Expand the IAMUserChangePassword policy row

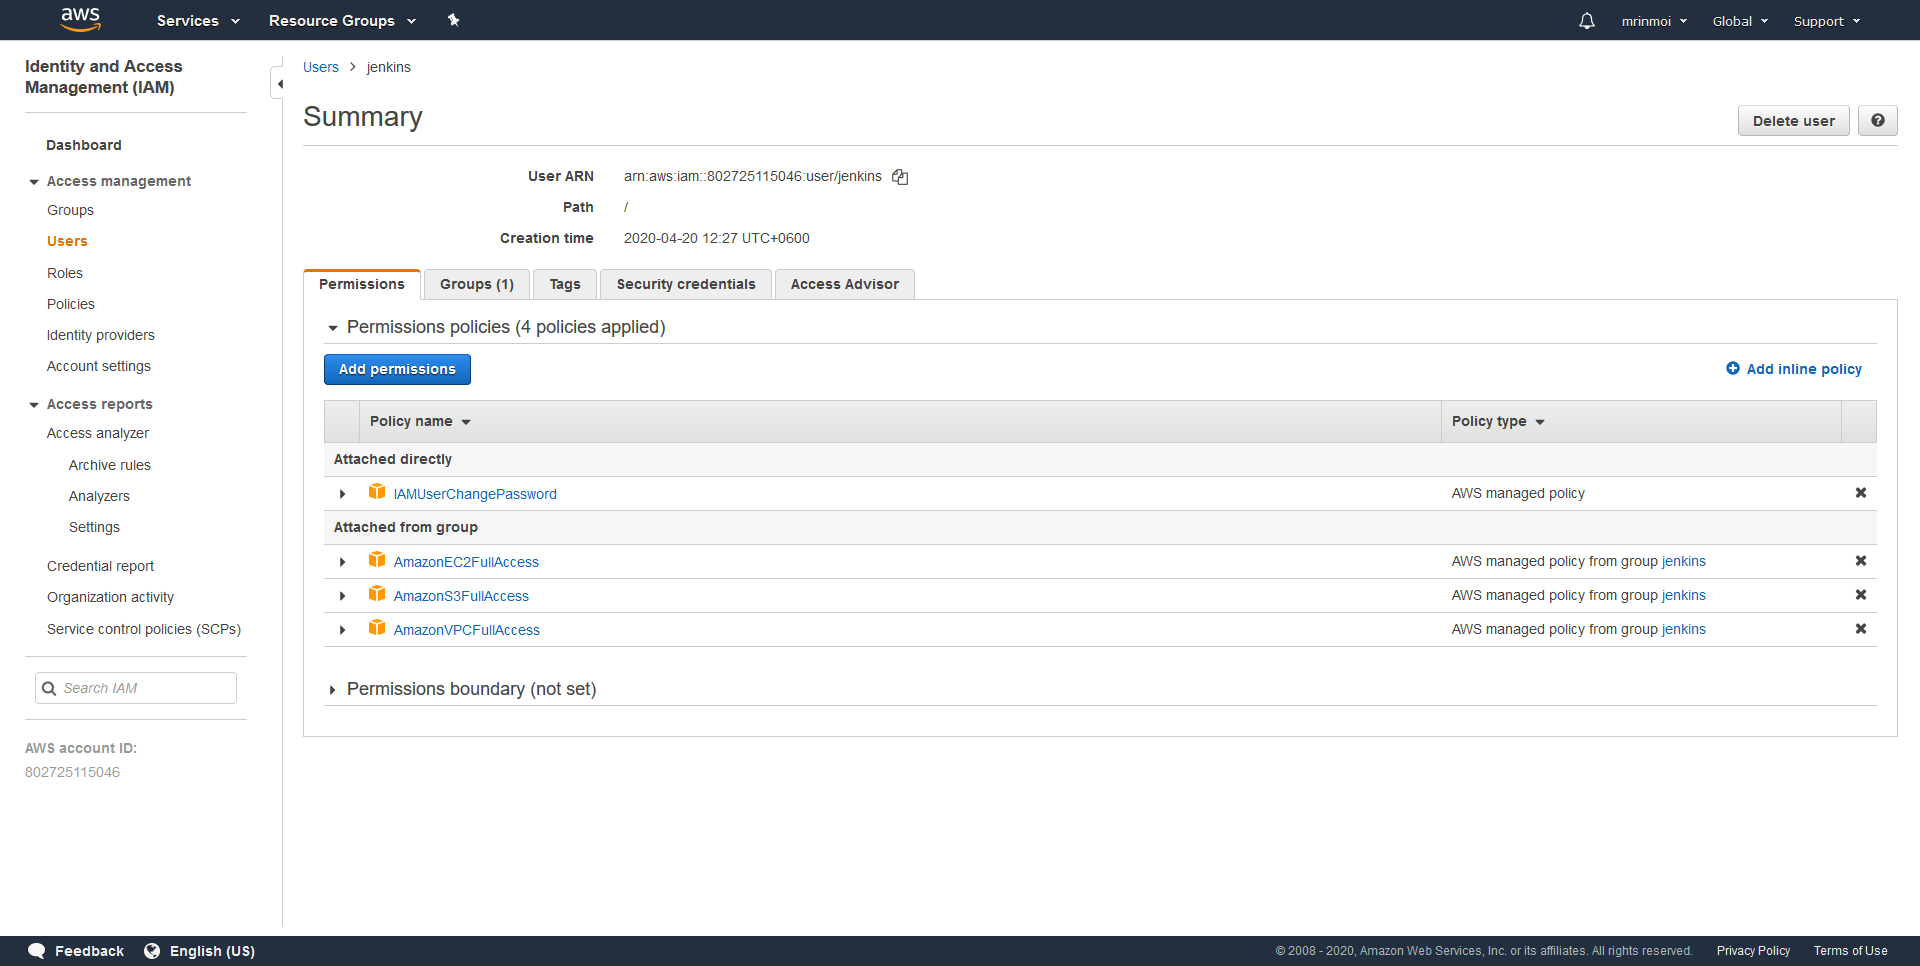point(342,494)
